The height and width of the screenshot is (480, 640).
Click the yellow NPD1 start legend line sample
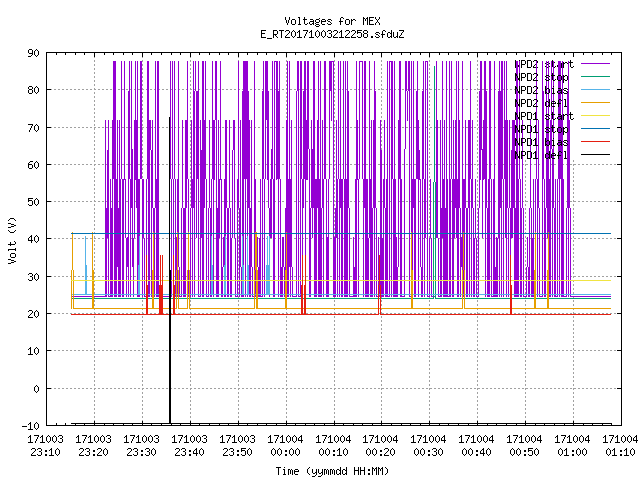click(596, 116)
